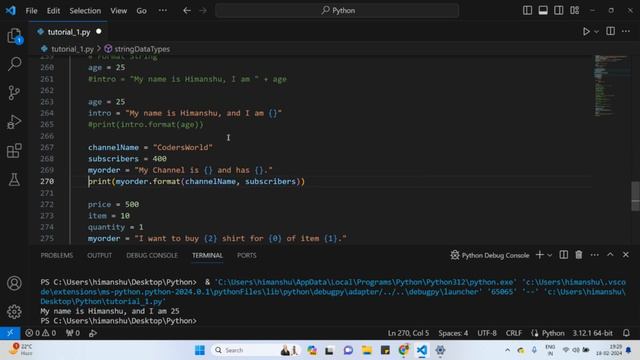640x360 pixels.
Task: Create a new terminal with plus icon
Action: 539,255
